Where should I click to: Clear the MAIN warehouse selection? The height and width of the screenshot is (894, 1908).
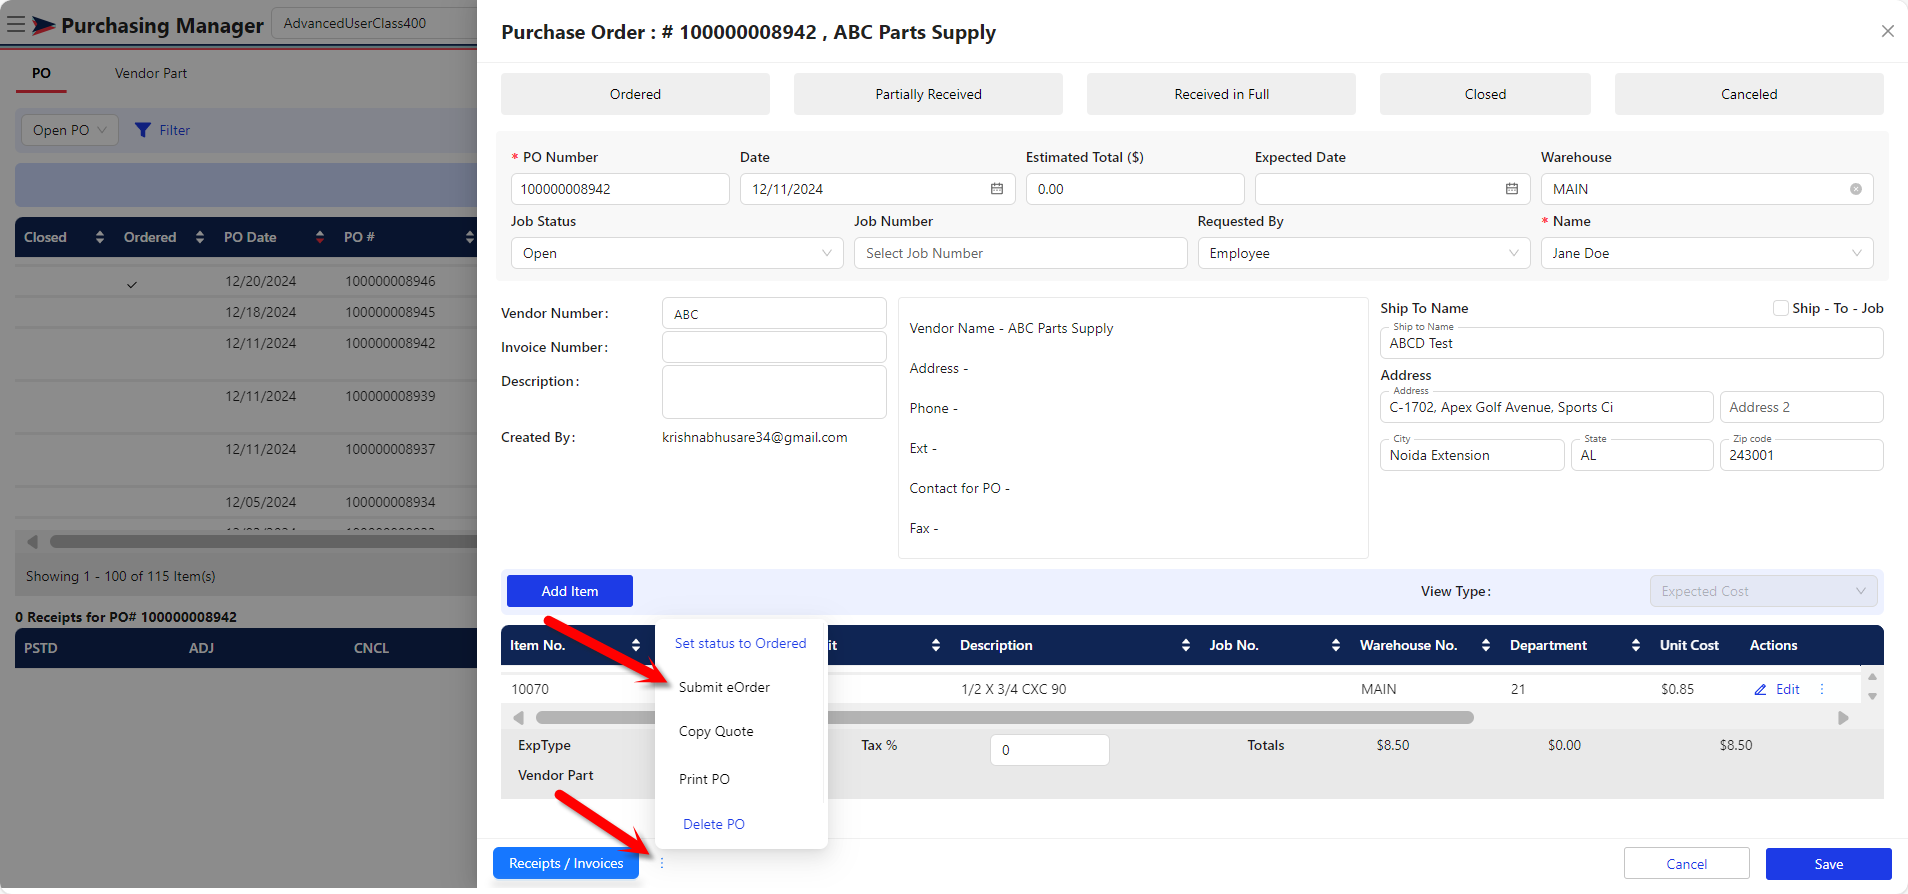point(1856,189)
